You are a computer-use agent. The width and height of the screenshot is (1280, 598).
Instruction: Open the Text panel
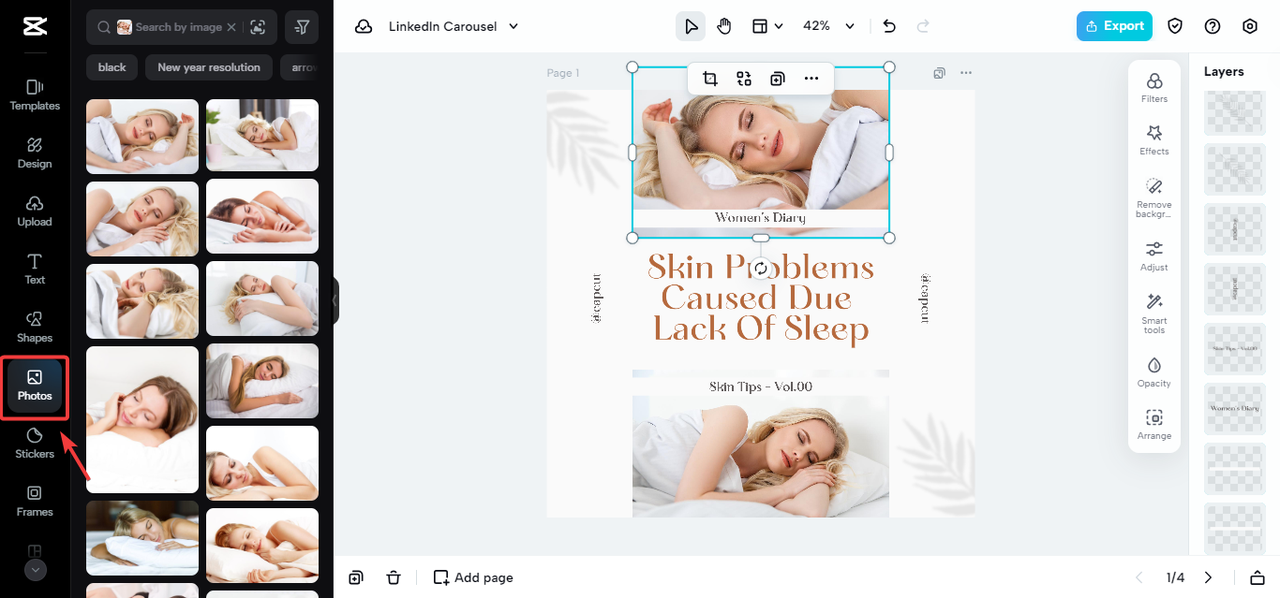[34, 268]
